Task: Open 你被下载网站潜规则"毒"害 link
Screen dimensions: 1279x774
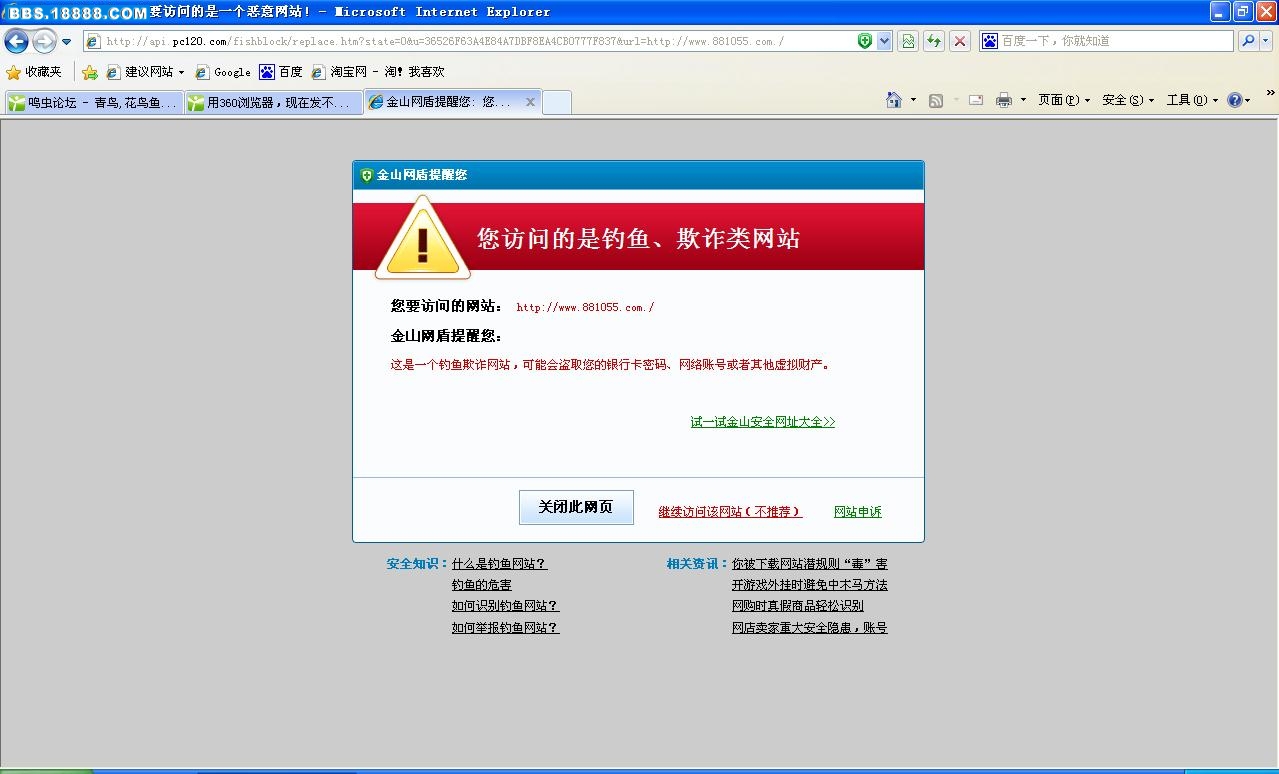Action: 809,564
